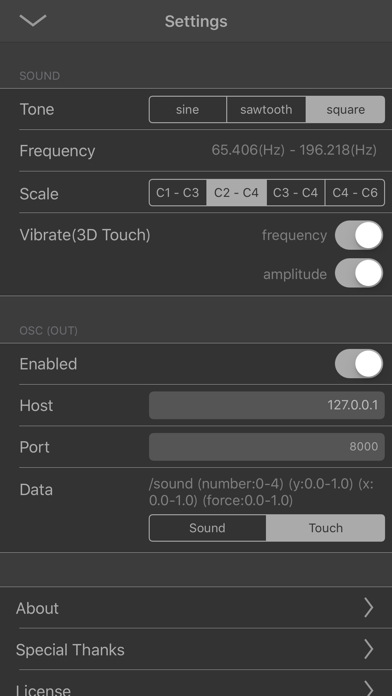Screen dimensions: 392x696
Task: Choose the C4 - C6 scale
Action: 355,193
